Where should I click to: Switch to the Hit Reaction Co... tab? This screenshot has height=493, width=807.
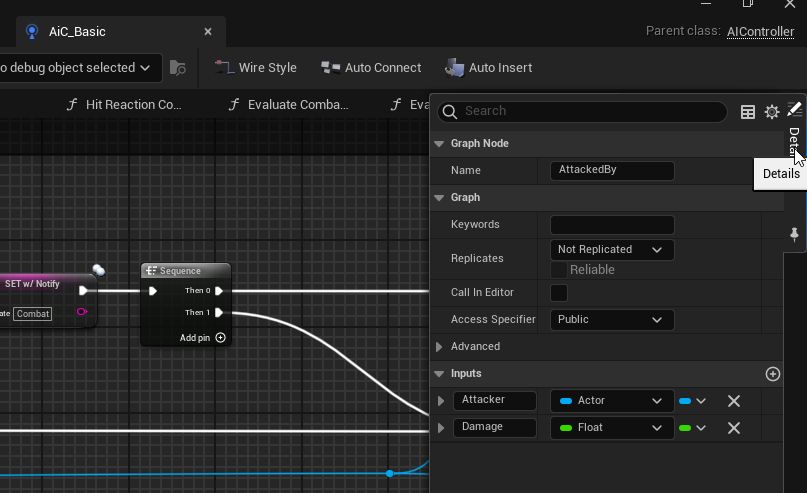(124, 104)
